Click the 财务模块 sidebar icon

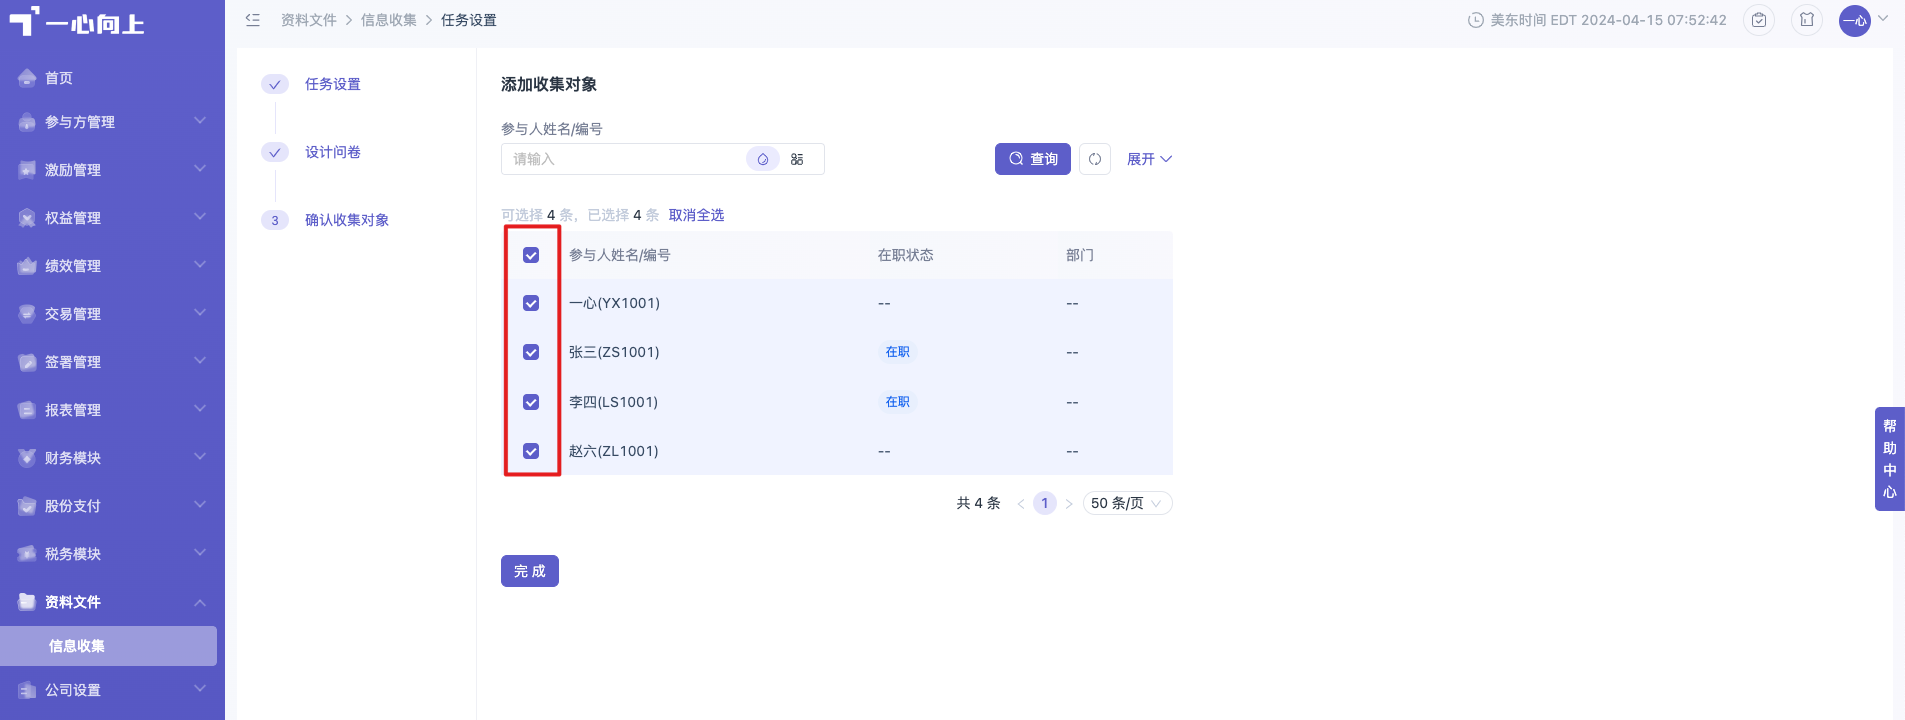tap(27, 458)
